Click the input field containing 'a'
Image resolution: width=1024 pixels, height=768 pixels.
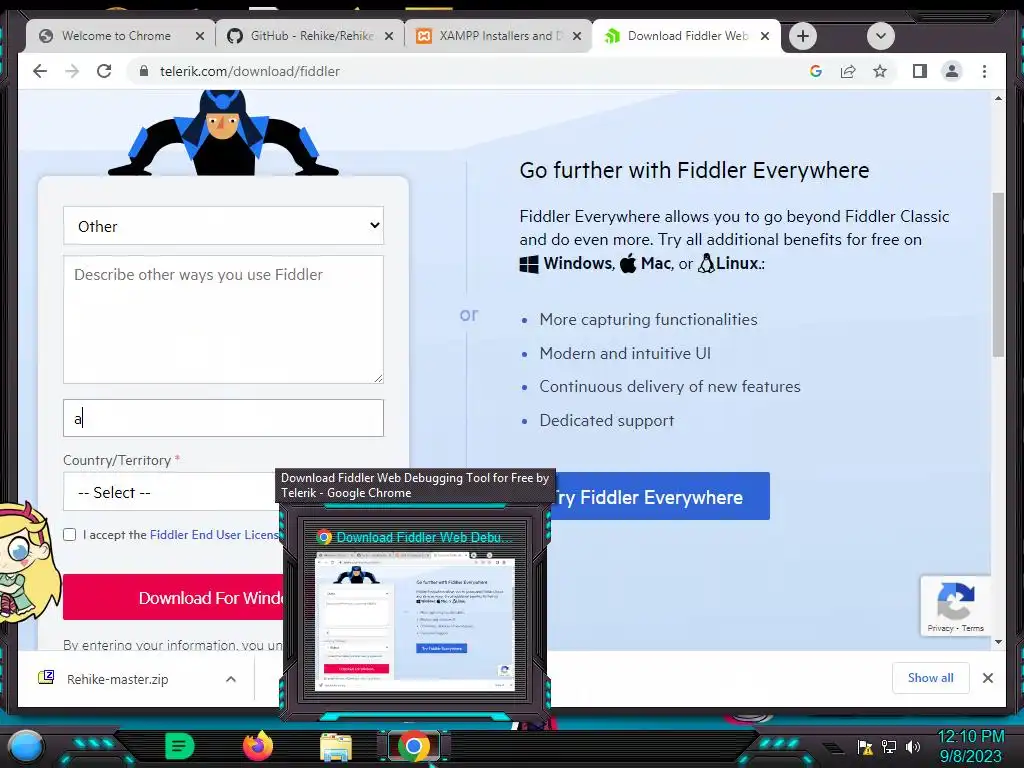[x=223, y=418]
